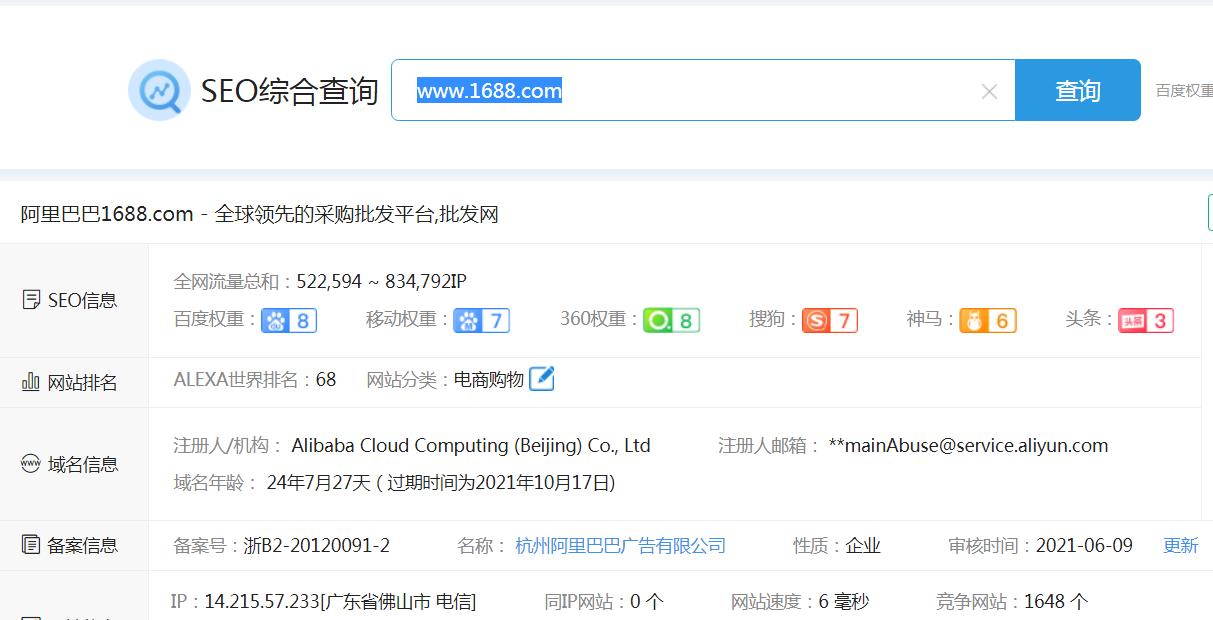Viewport: 1213px width, 620px height.
Task: Click the 百度权重 badge showing 8
Action: (x=290, y=320)
